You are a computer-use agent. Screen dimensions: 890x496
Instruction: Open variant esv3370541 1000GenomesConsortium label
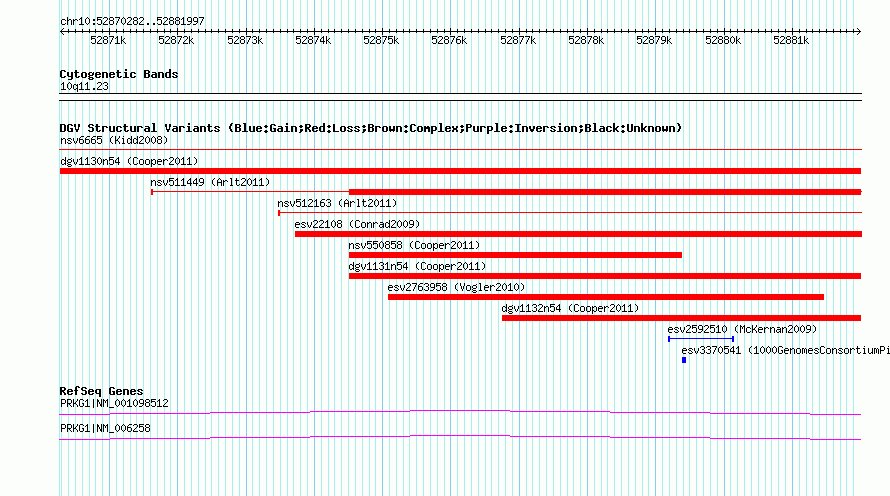tap(786, 350)
